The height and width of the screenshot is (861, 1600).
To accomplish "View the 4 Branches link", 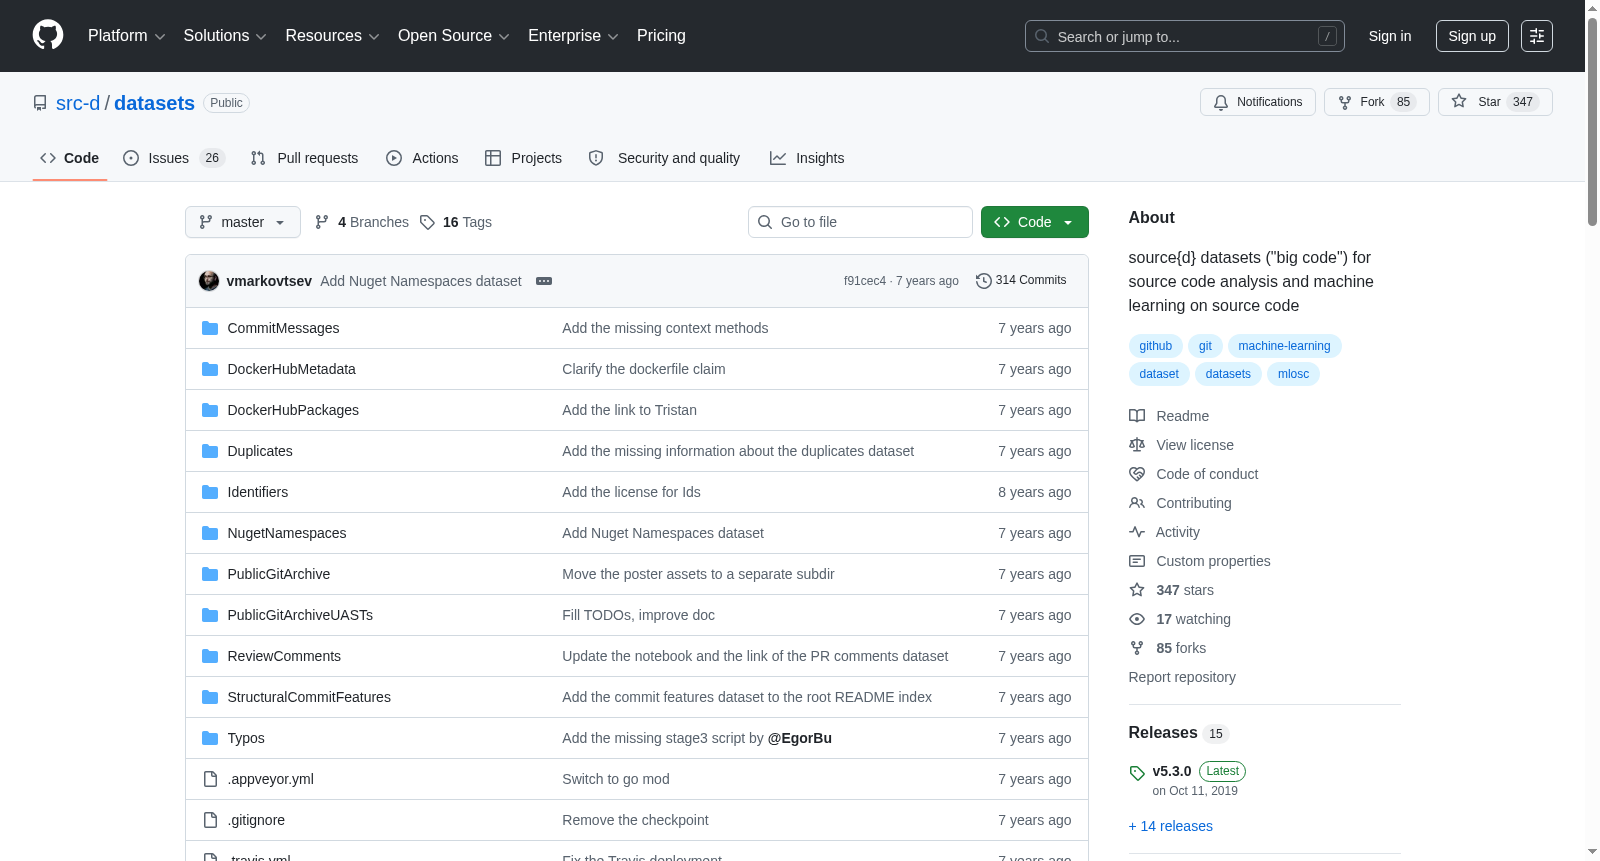I will point(362,222).
